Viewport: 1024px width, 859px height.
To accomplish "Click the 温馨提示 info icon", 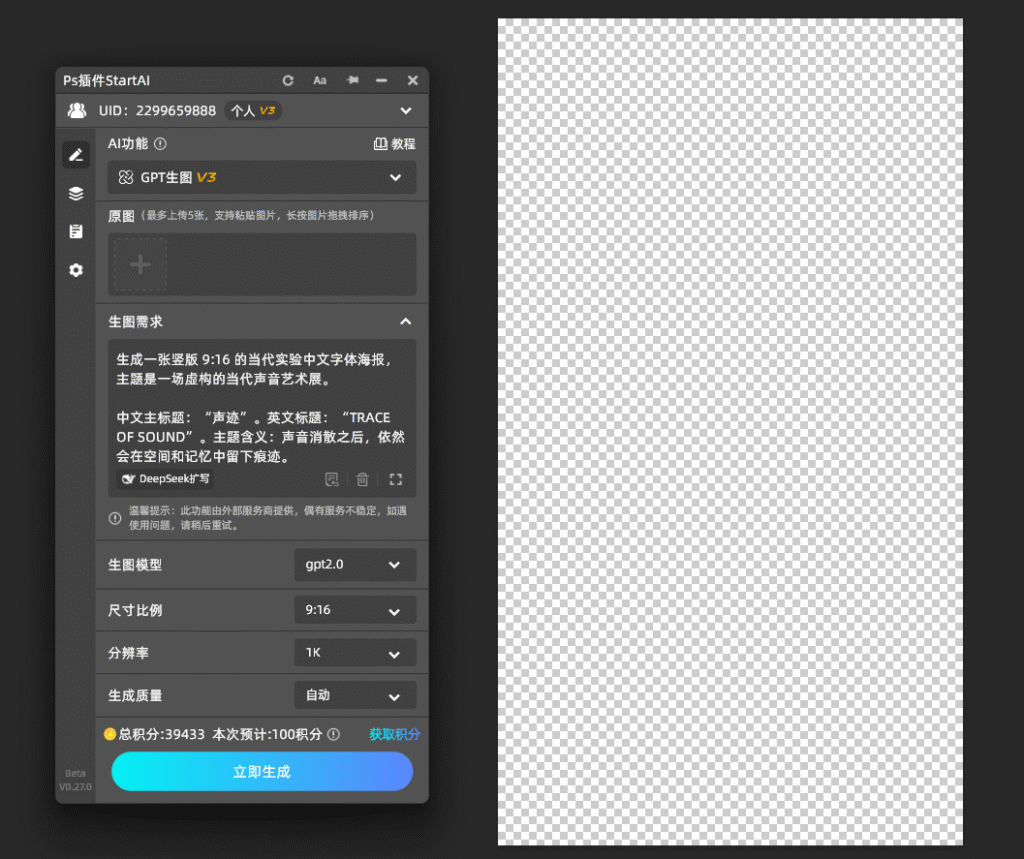I will (x=115, y=519).
